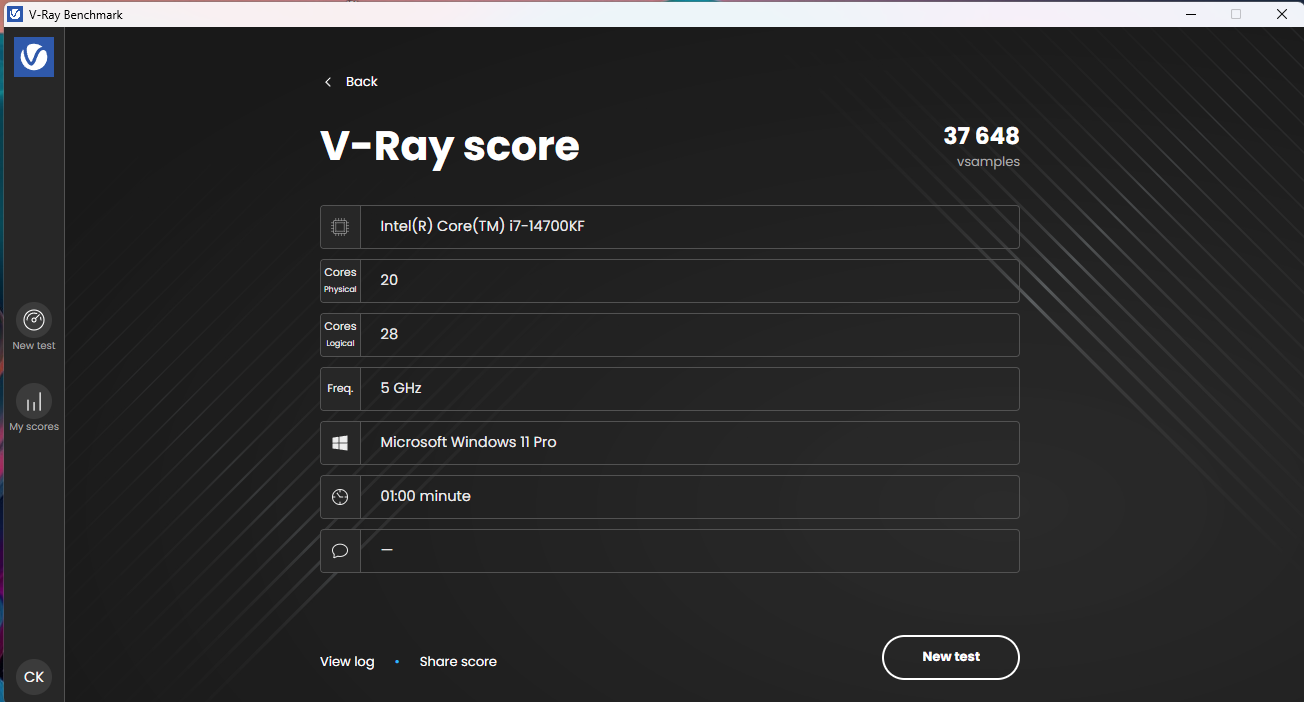Click the comment bubble icon
Viewport: 1304px width, 702px height.
340,551
